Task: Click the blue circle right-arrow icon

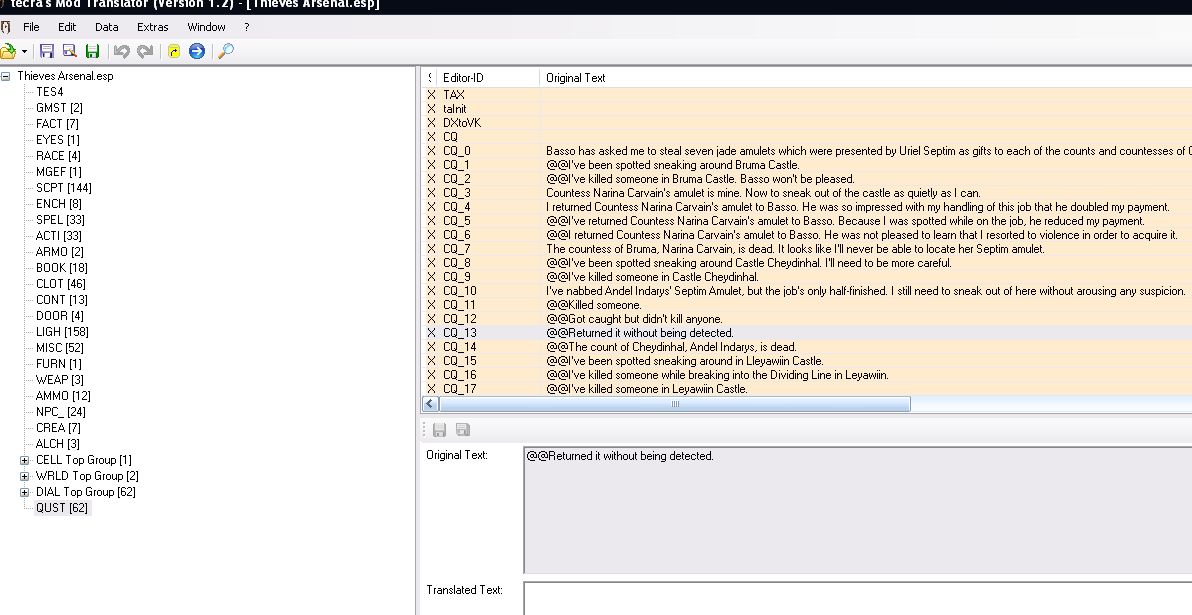Action: pyautogui.click(x=197, y=51)
